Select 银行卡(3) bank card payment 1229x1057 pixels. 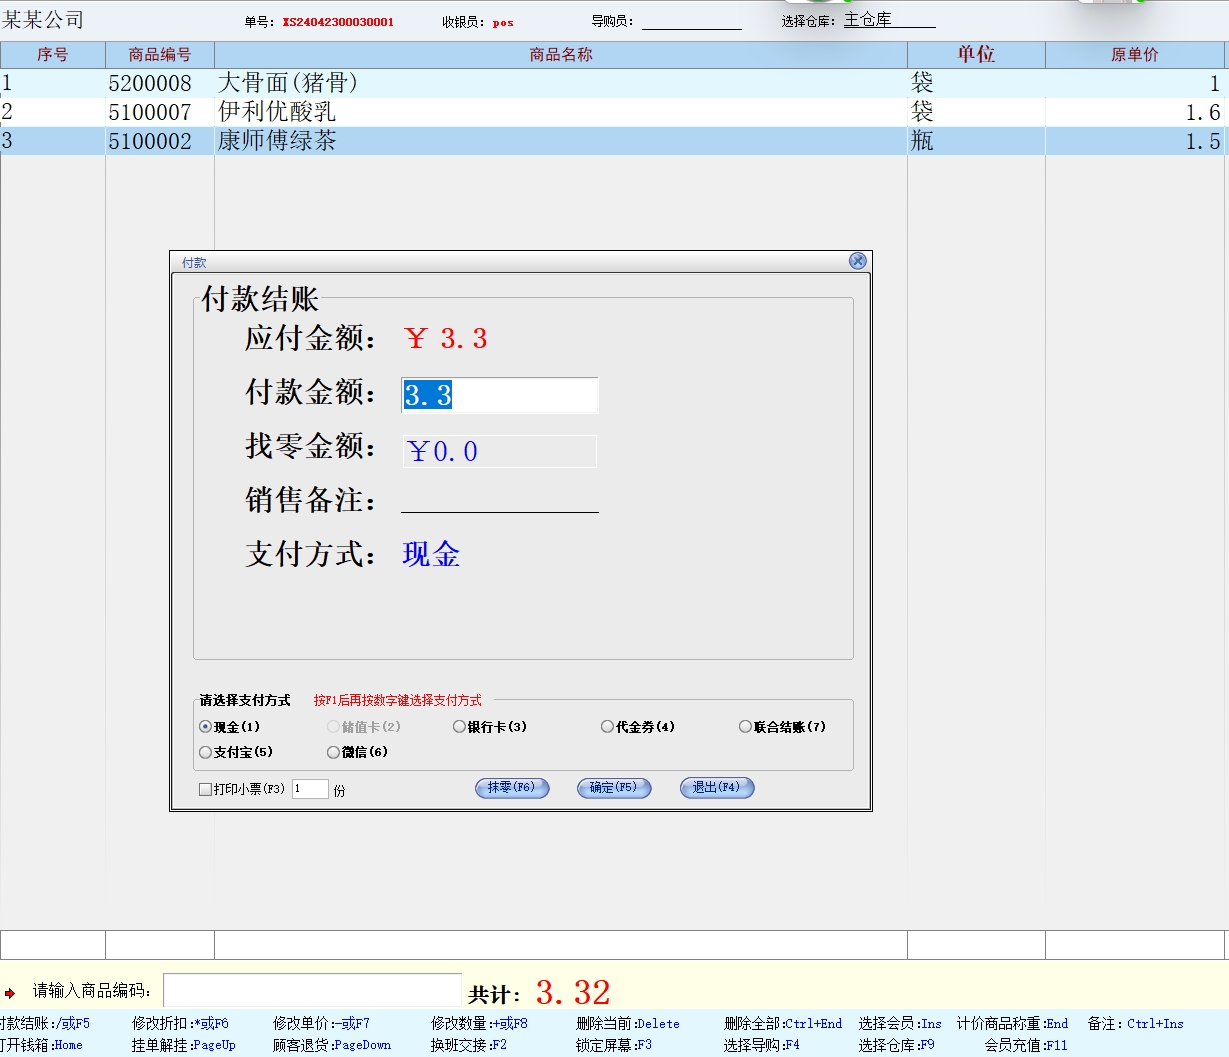[460, 727]
